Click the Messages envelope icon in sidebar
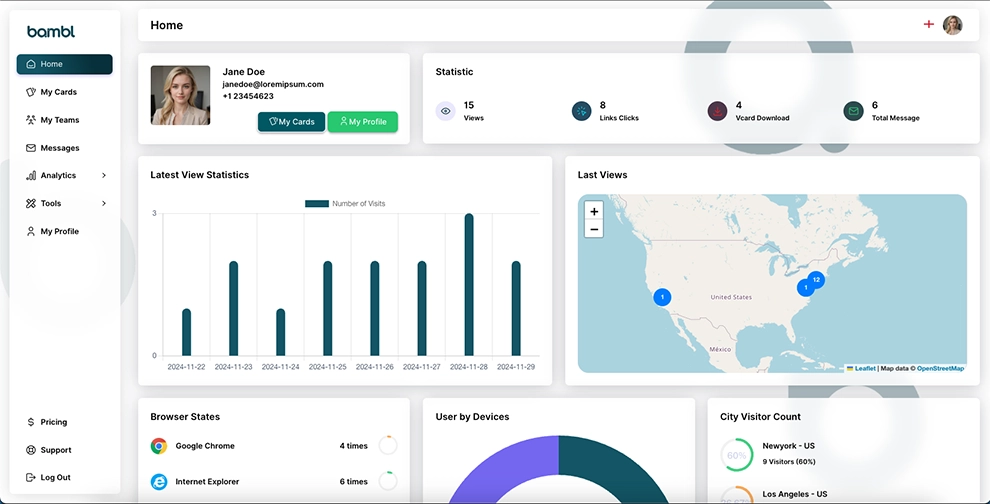Image resolution: width=990 pixels, height=504 pixels. [x=30, y=148]
